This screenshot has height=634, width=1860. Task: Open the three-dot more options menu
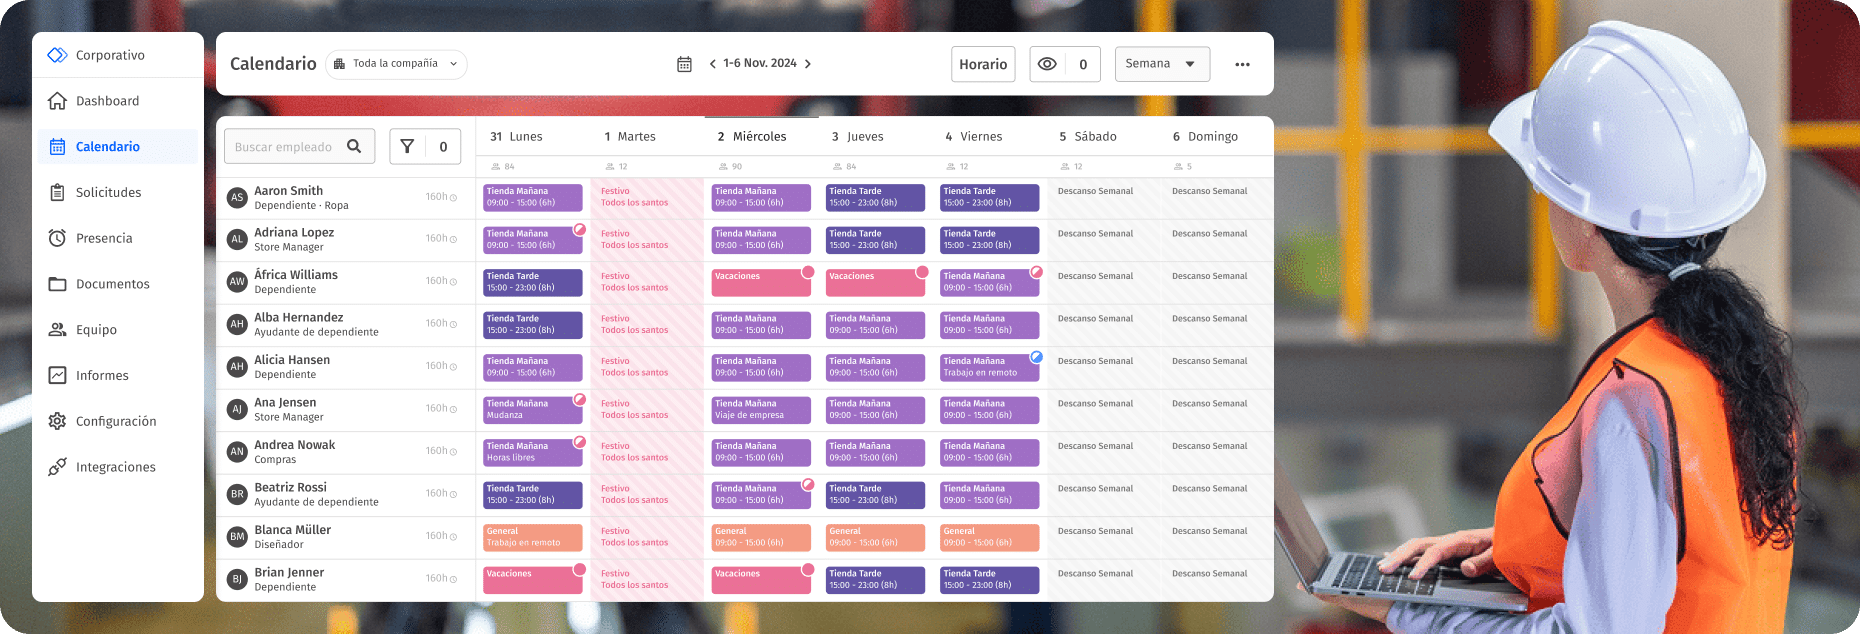coord(1242,64)
